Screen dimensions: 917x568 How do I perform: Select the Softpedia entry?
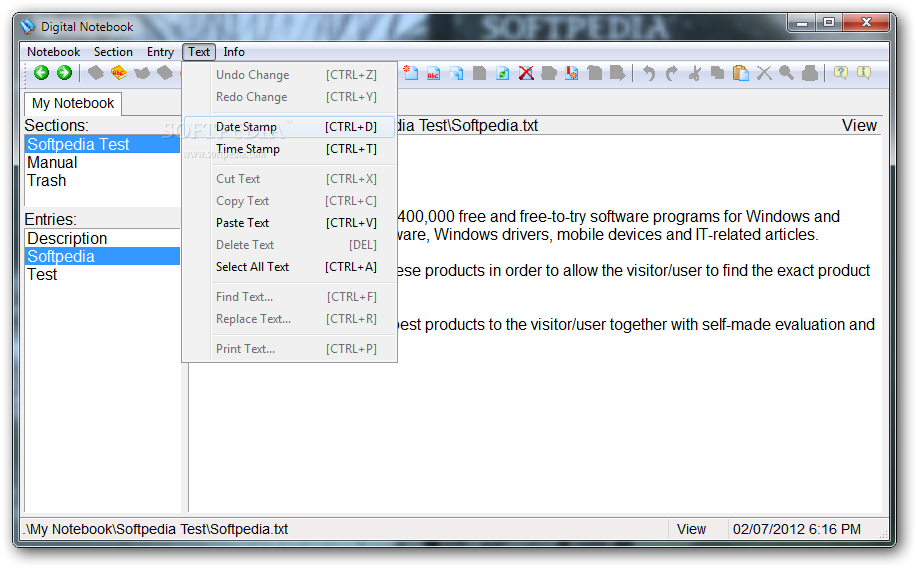(x=102, y=257)
